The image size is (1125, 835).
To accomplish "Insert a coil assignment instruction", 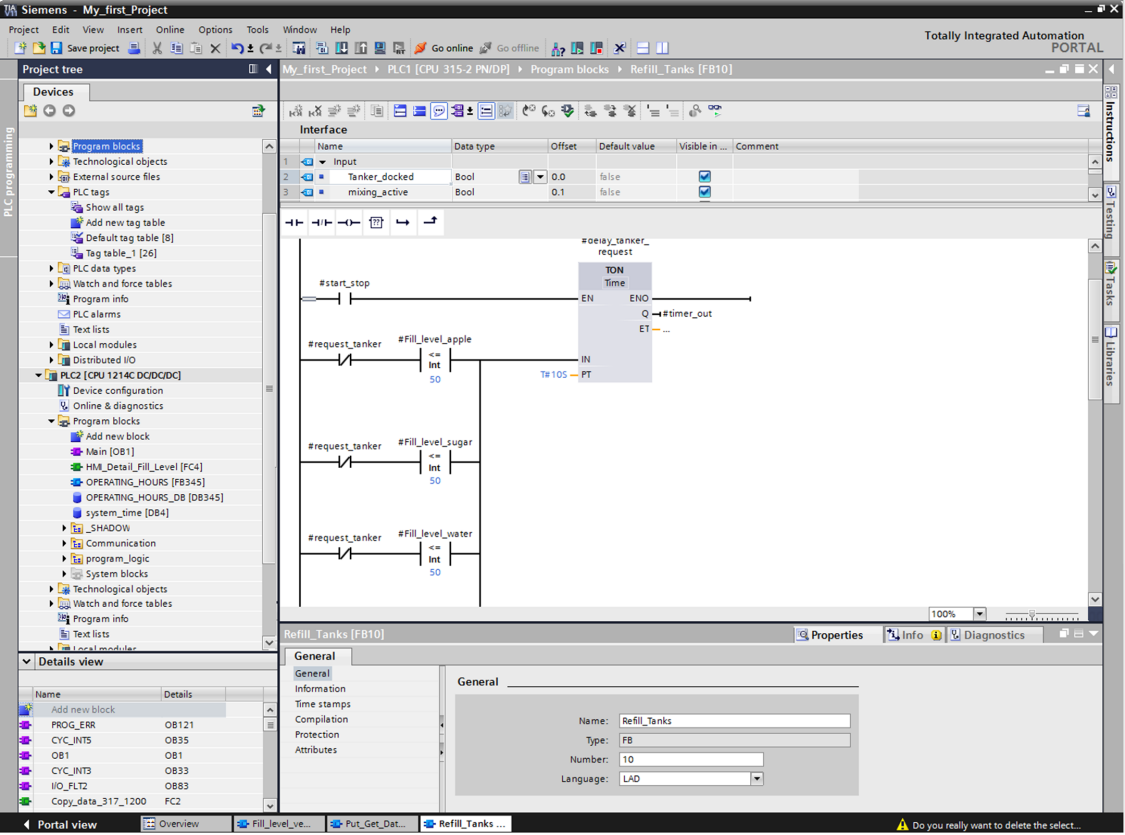I will click(x=348, y=223).
